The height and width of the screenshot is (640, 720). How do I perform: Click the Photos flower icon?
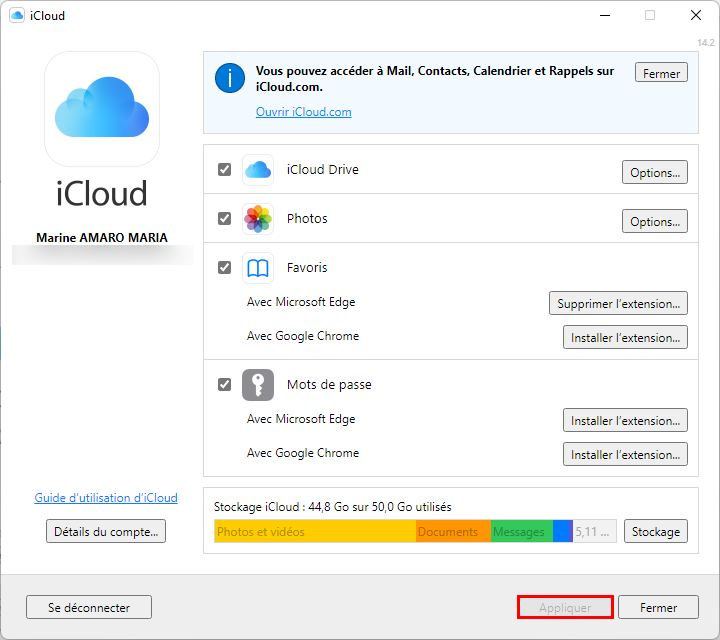(258, 219)
